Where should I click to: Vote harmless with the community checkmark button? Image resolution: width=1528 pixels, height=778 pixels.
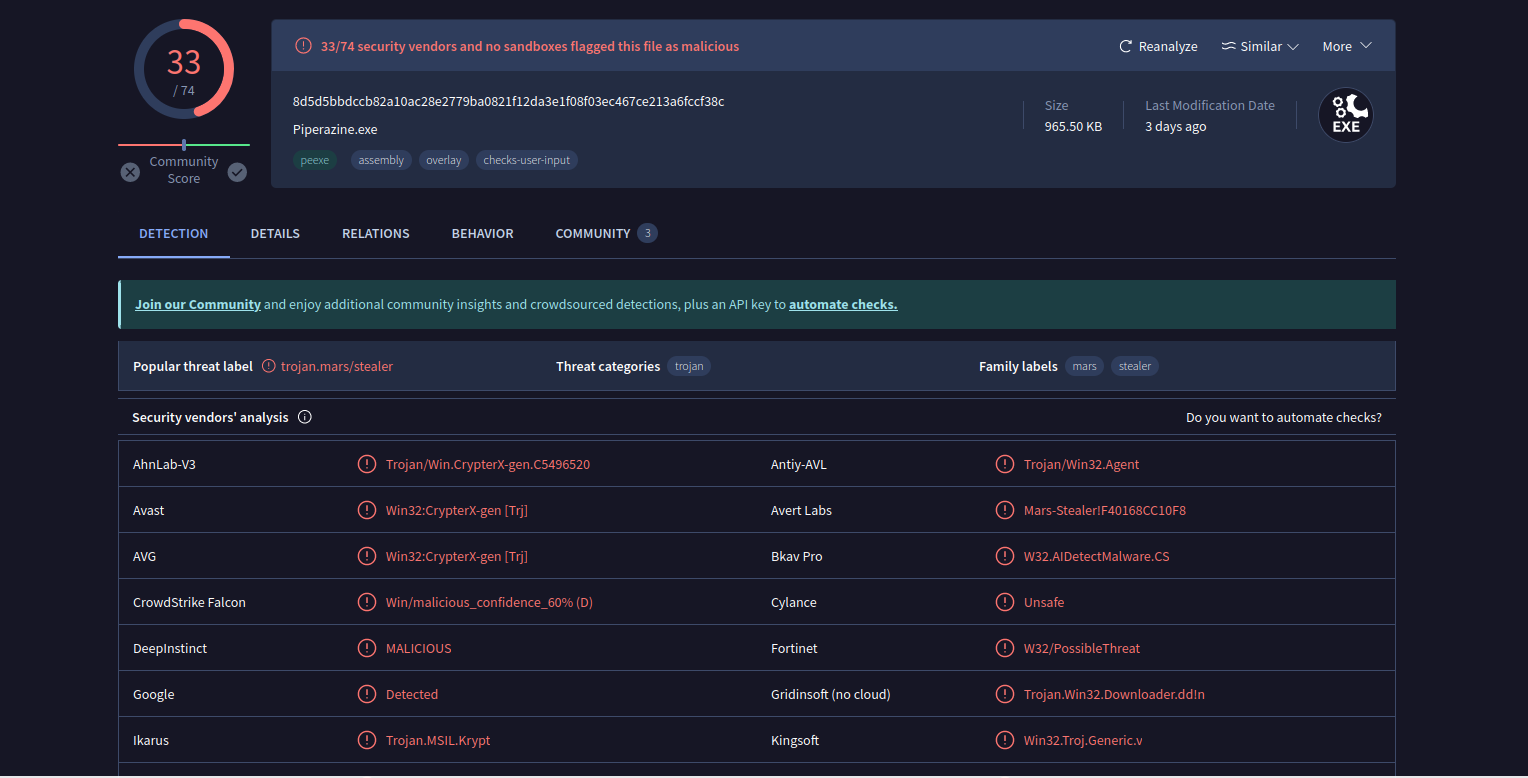237,172
